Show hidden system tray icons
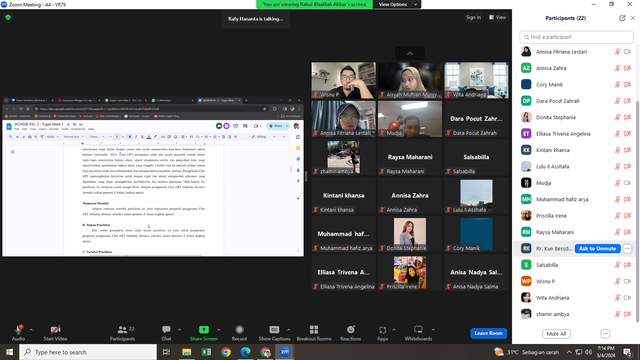 (x=569, y=352)
